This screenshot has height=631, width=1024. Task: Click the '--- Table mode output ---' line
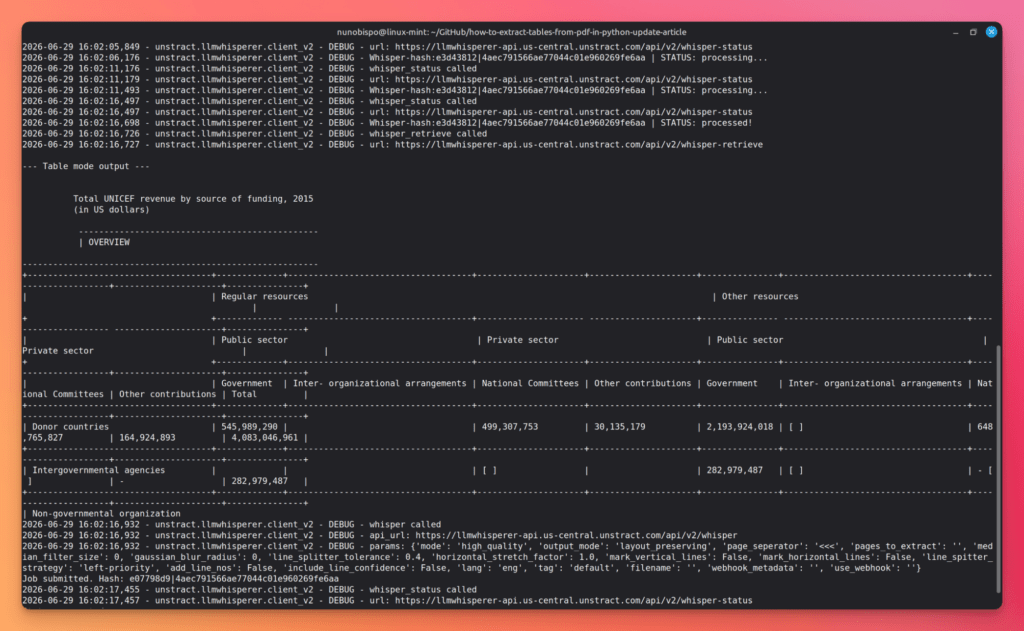86,167
